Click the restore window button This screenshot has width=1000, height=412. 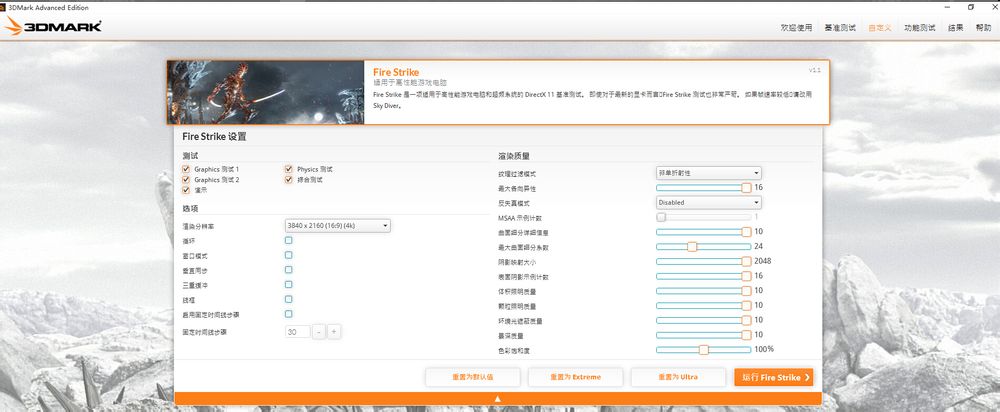[971, 7]
